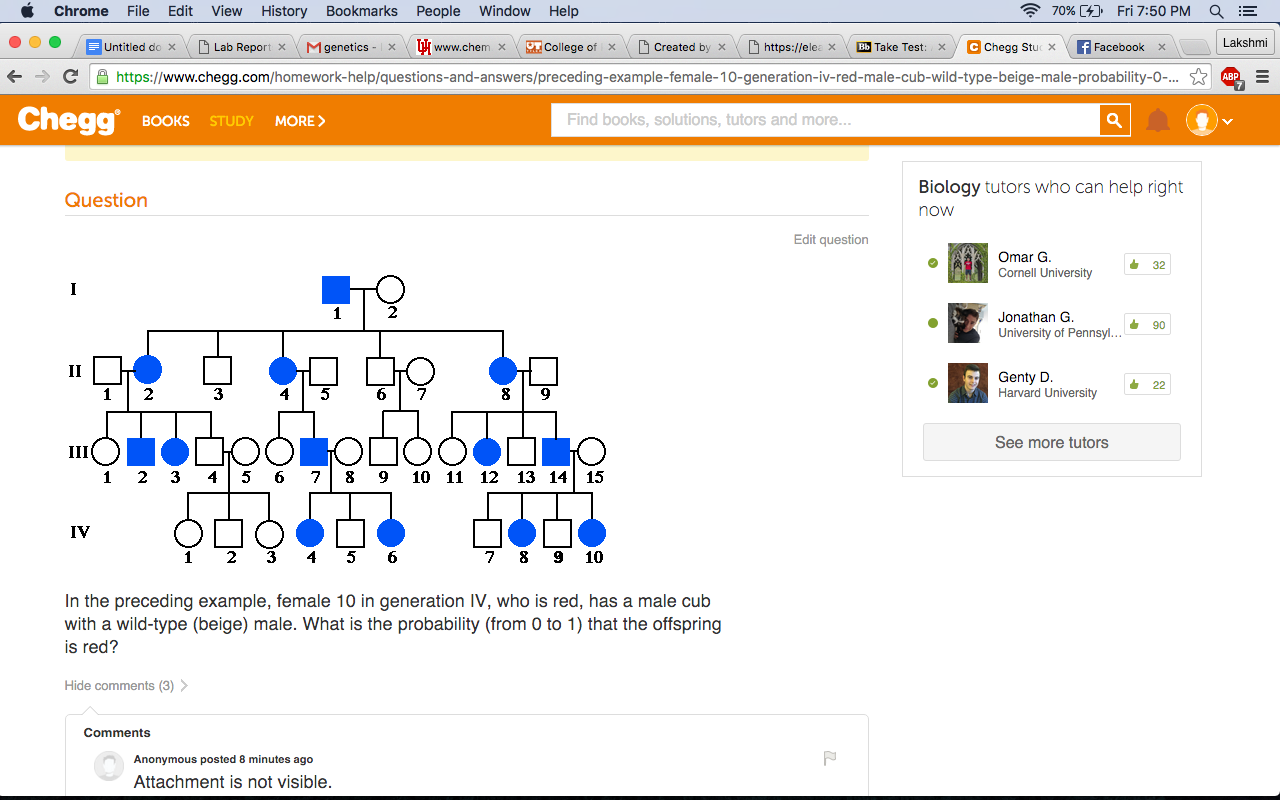Select Jonathan G. from the tutor list
The image size is (1280, 800).
click(x=1036, y=317)
